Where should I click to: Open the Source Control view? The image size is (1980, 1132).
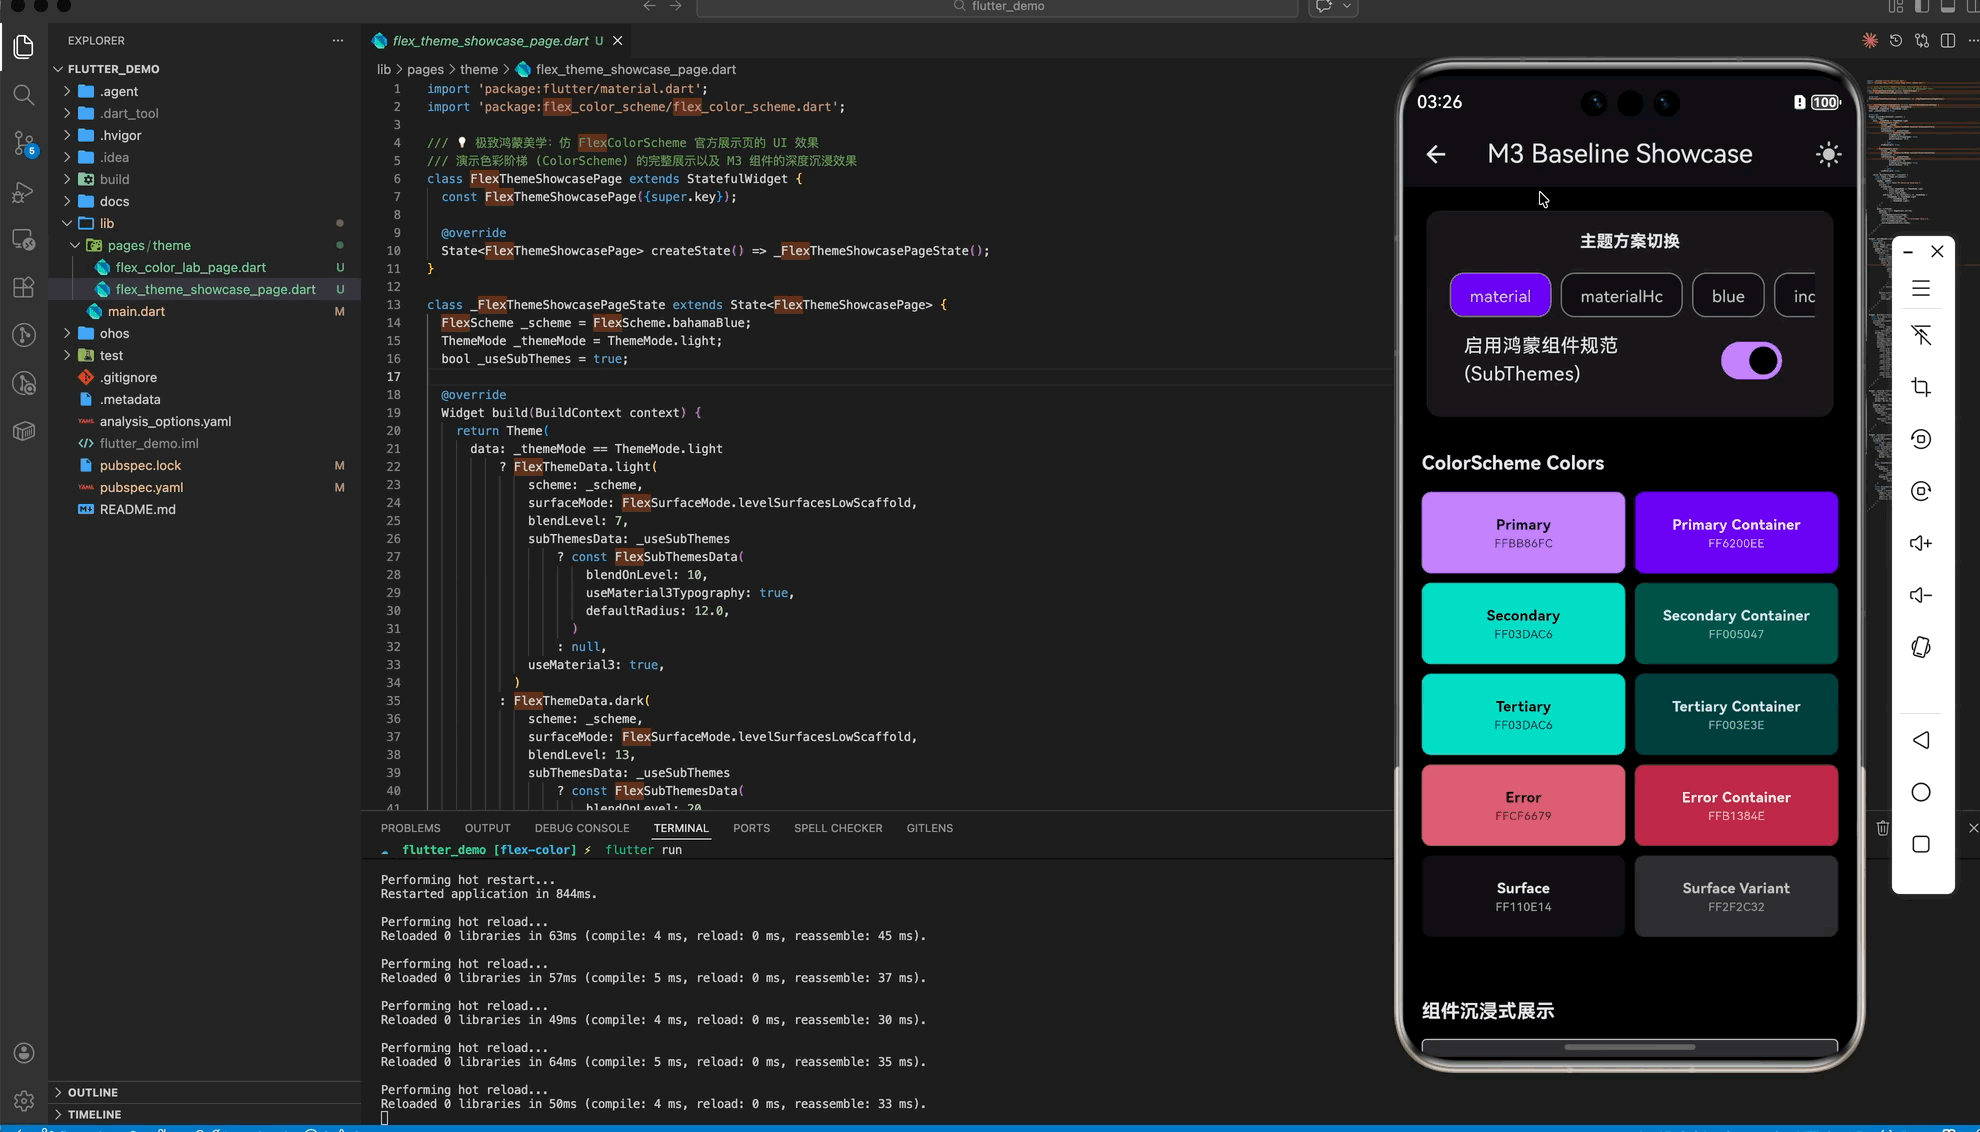(x=24, y=143)
